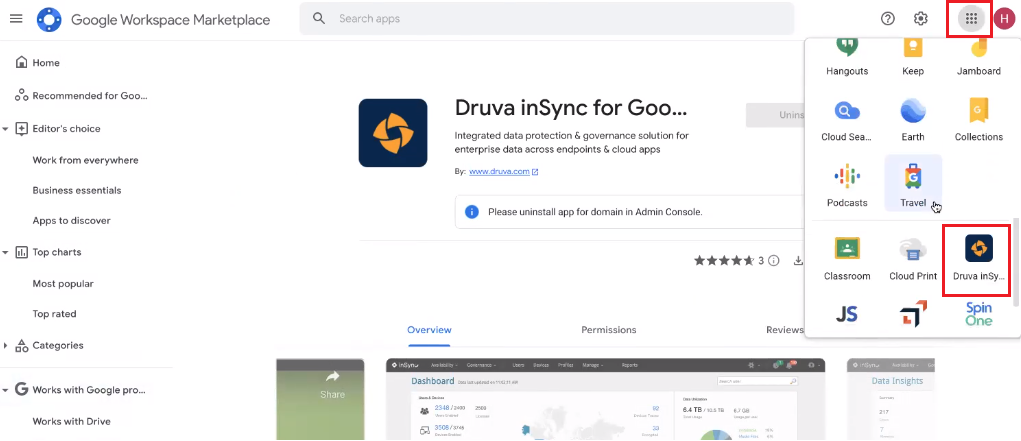The width and height of the screenshot is (1021, 441).
Task: Select Apps to discover
Action: click(x=72, y=221)
